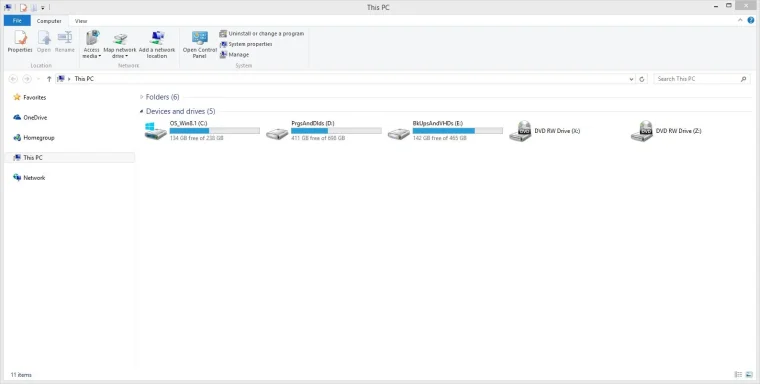Expand the Folders (6) group
Image resolution: width=760 pixels, height=384 pixels.
click(x=142, y=97)
